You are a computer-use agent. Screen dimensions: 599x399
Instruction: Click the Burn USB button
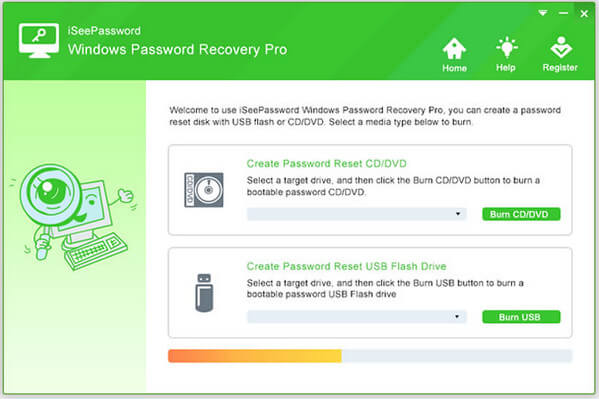click(521, 316)
